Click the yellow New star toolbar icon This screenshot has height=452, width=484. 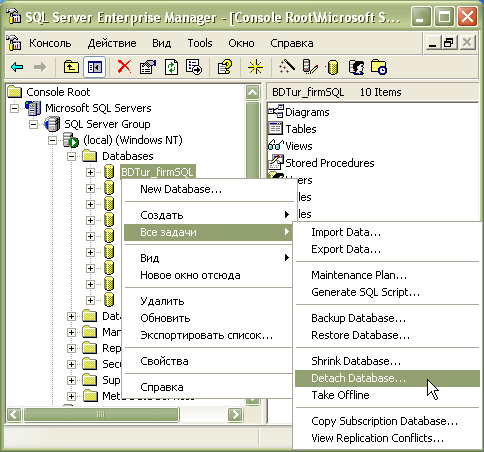[x=255, y=67]
